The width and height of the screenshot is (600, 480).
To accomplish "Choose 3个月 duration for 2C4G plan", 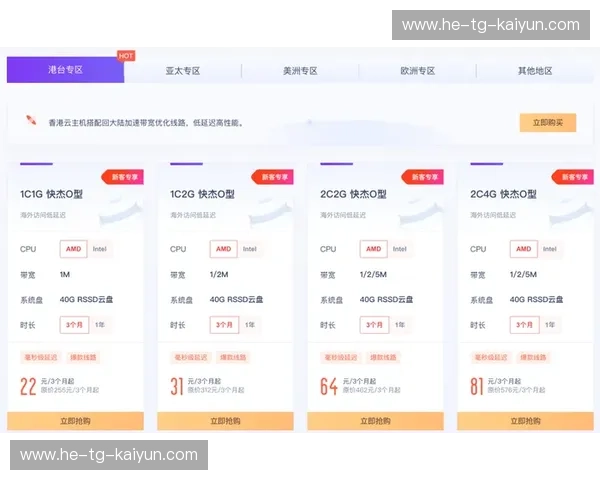I will tap(524, 325).
